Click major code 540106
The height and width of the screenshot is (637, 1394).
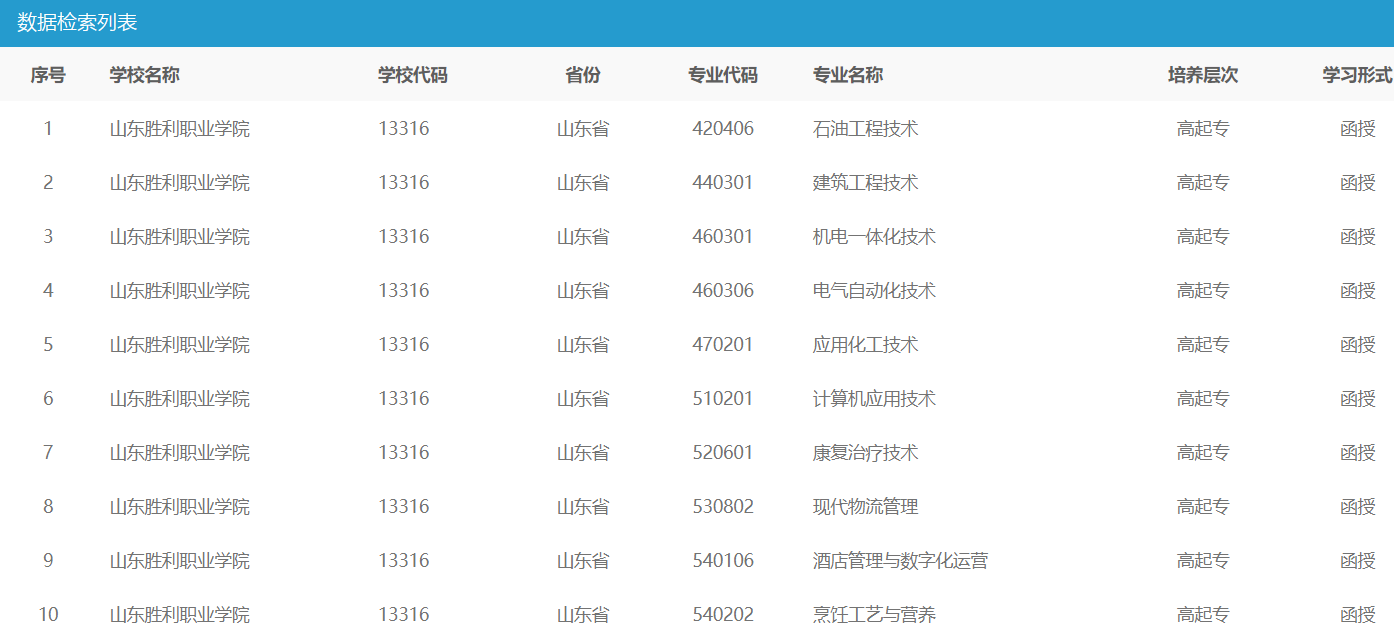click(723, 561)
